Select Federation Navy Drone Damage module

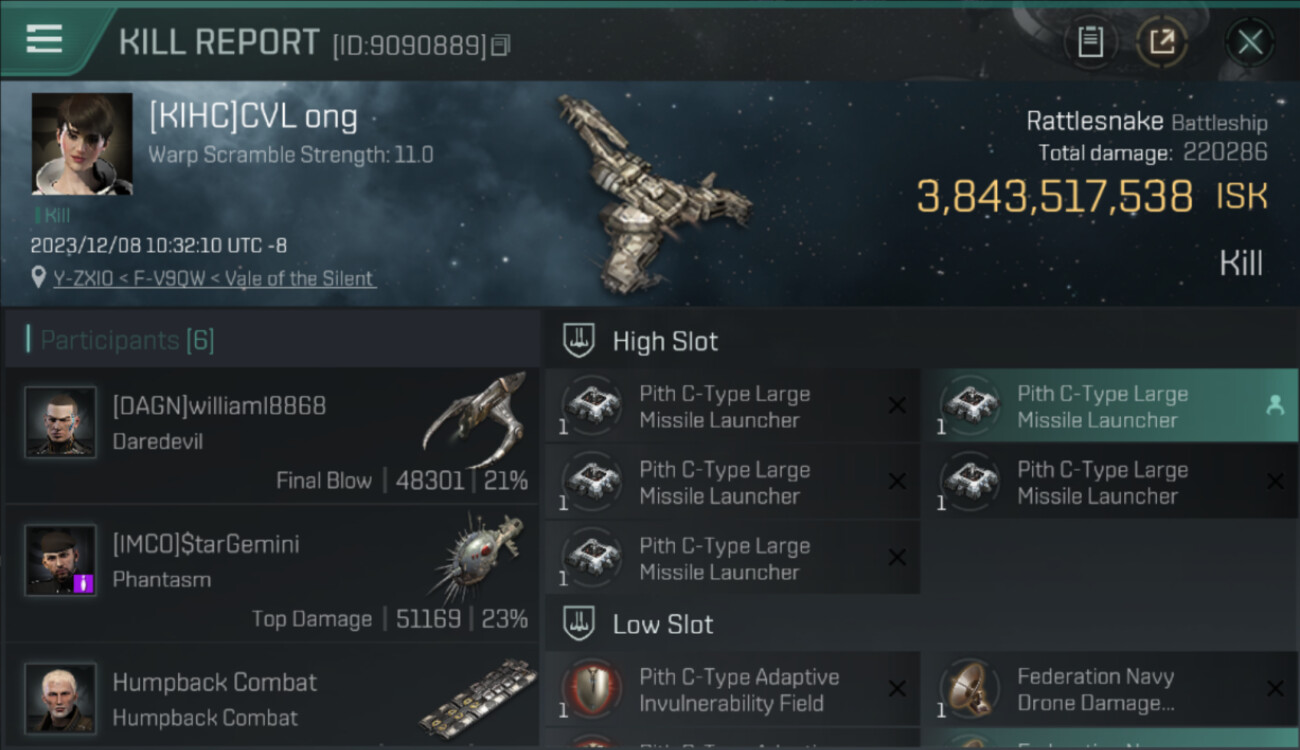pos(1110,689)
